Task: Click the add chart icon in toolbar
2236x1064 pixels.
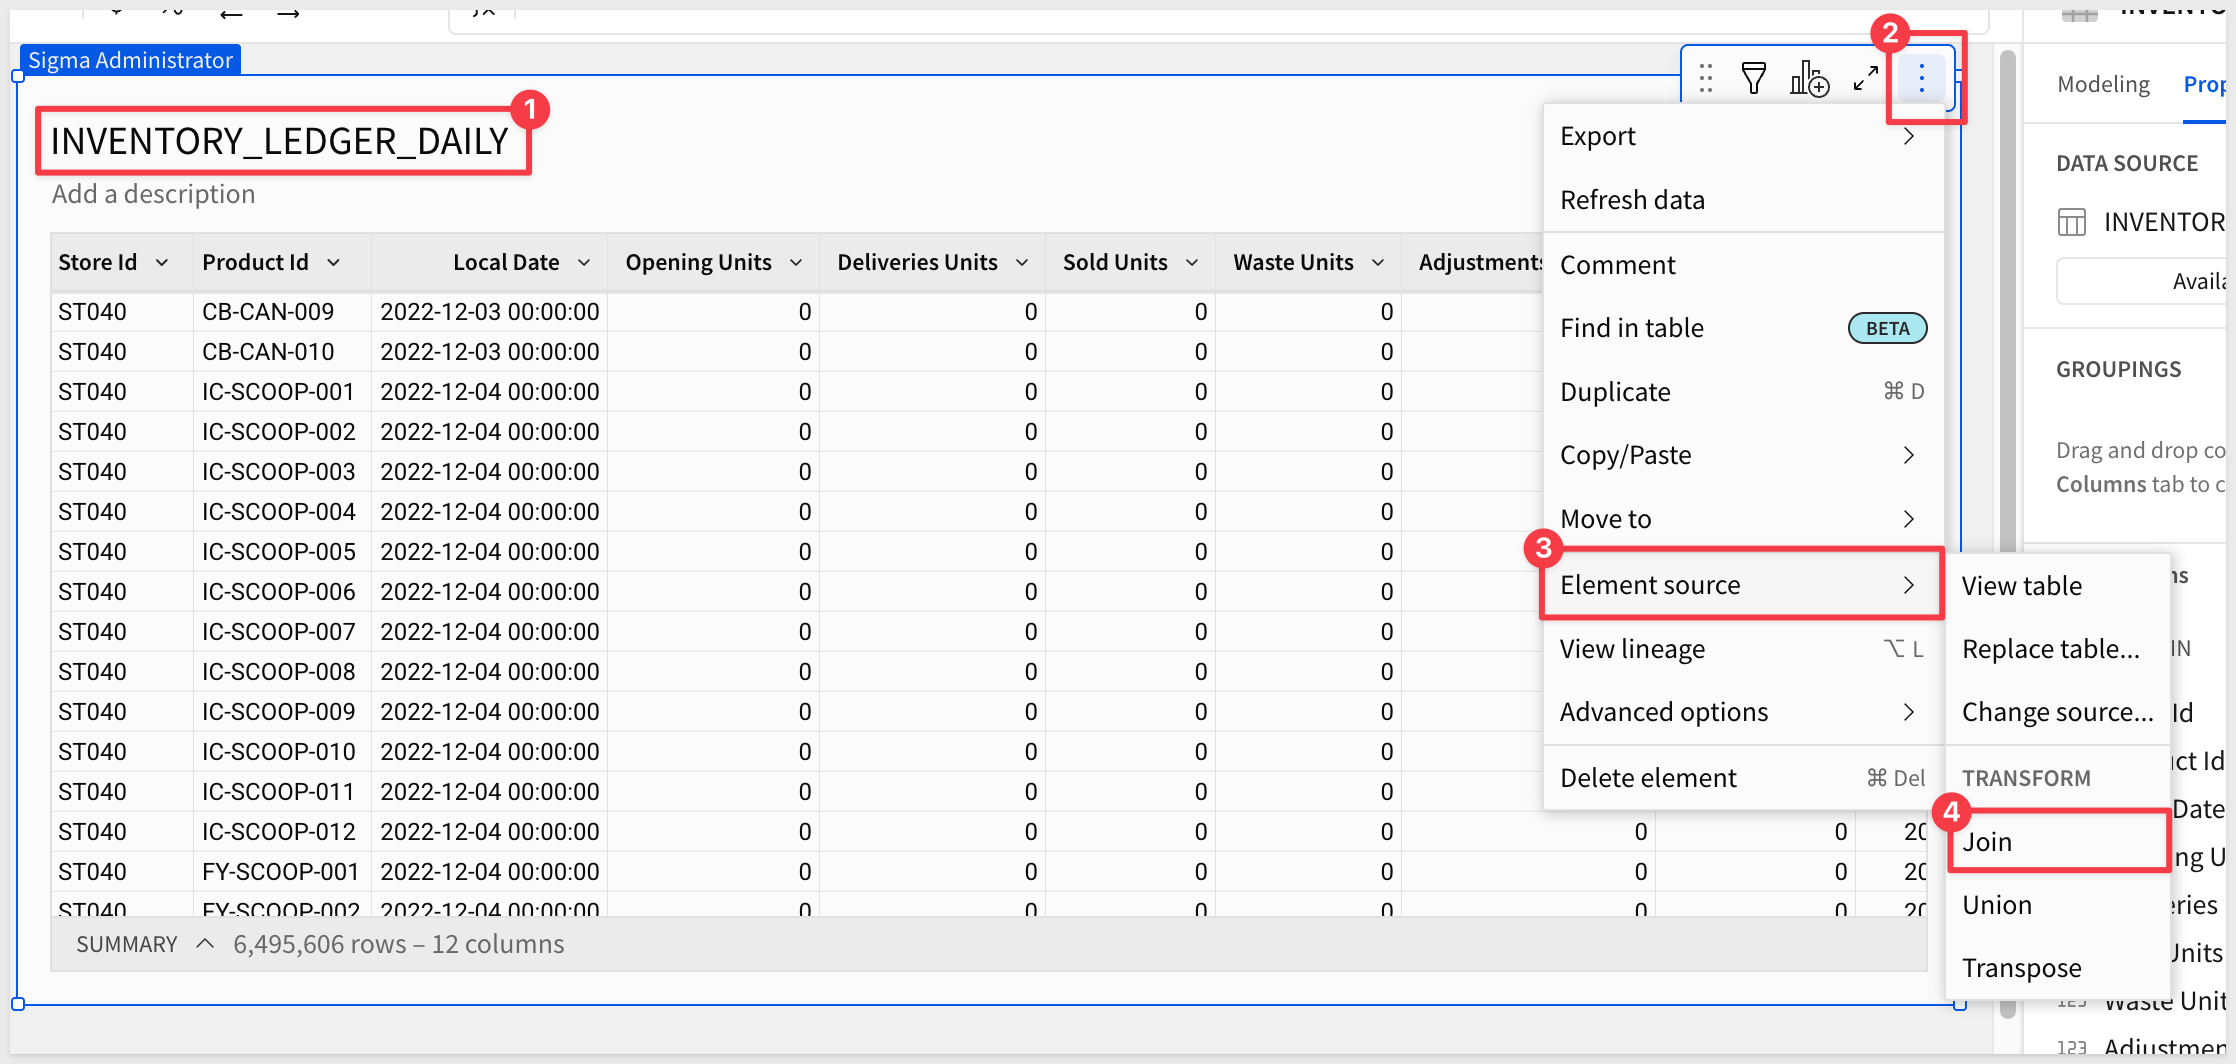Action: coord(1808,78)
